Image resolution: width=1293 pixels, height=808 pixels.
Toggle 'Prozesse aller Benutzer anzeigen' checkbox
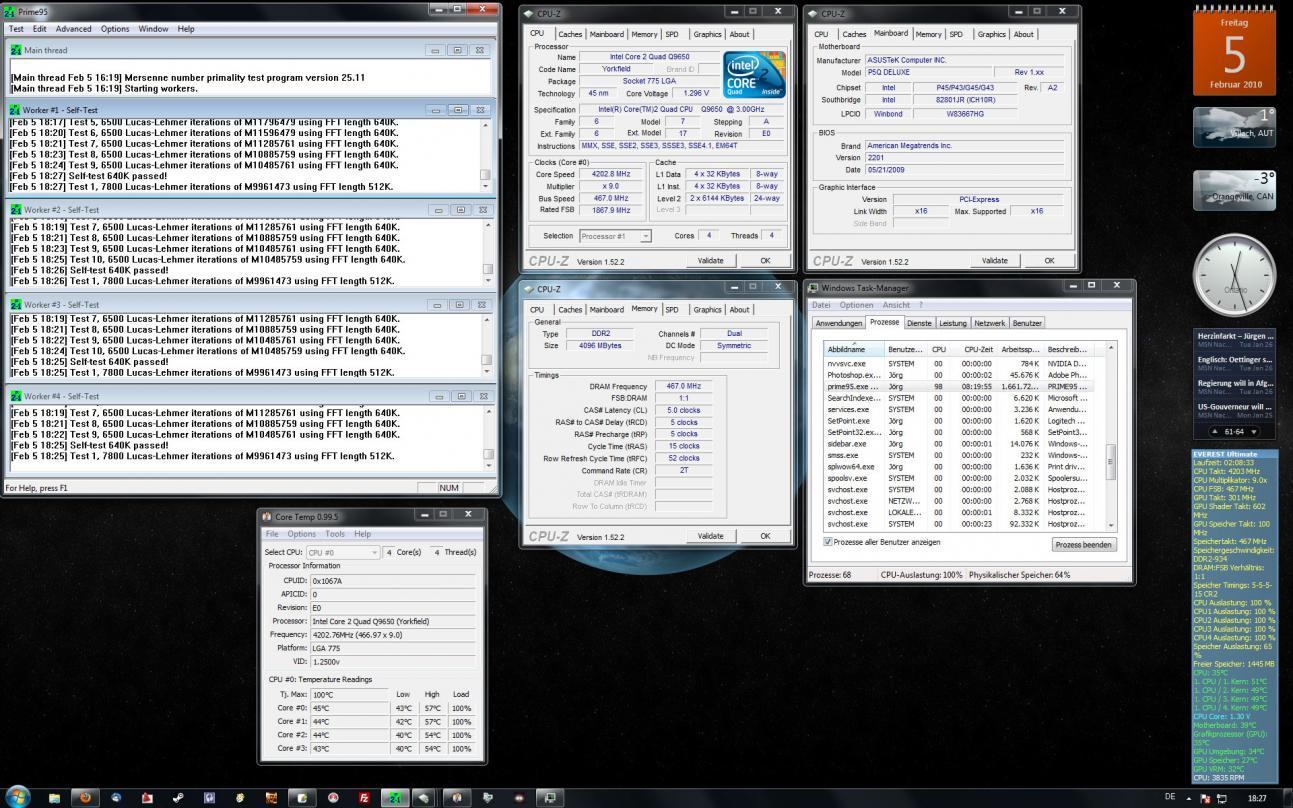828,542
